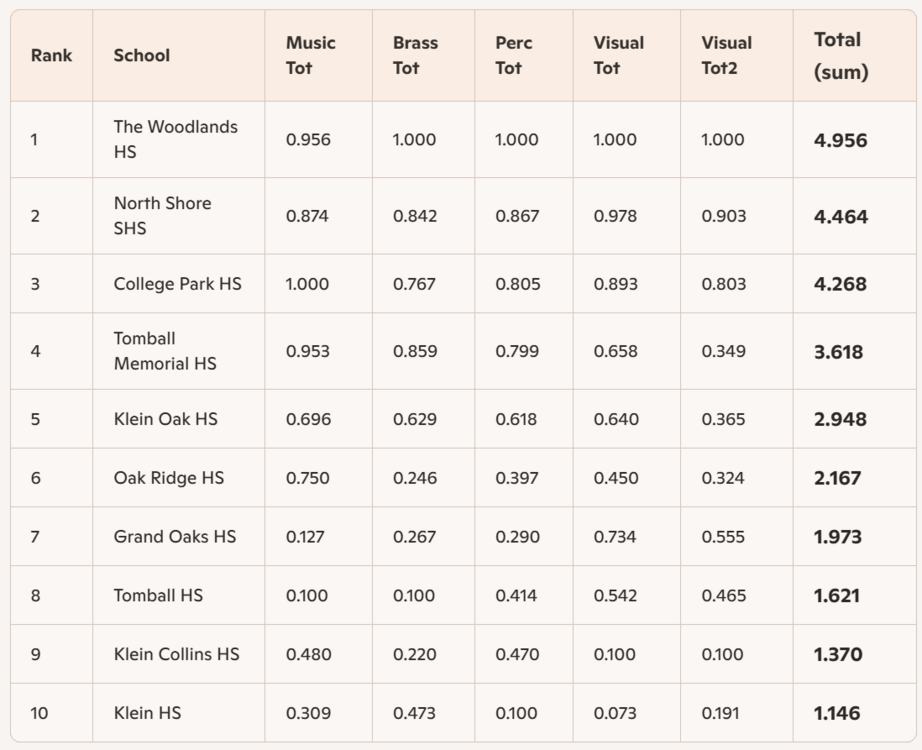
Task: Click the Total (sum) column header
Action: point(841,56)
